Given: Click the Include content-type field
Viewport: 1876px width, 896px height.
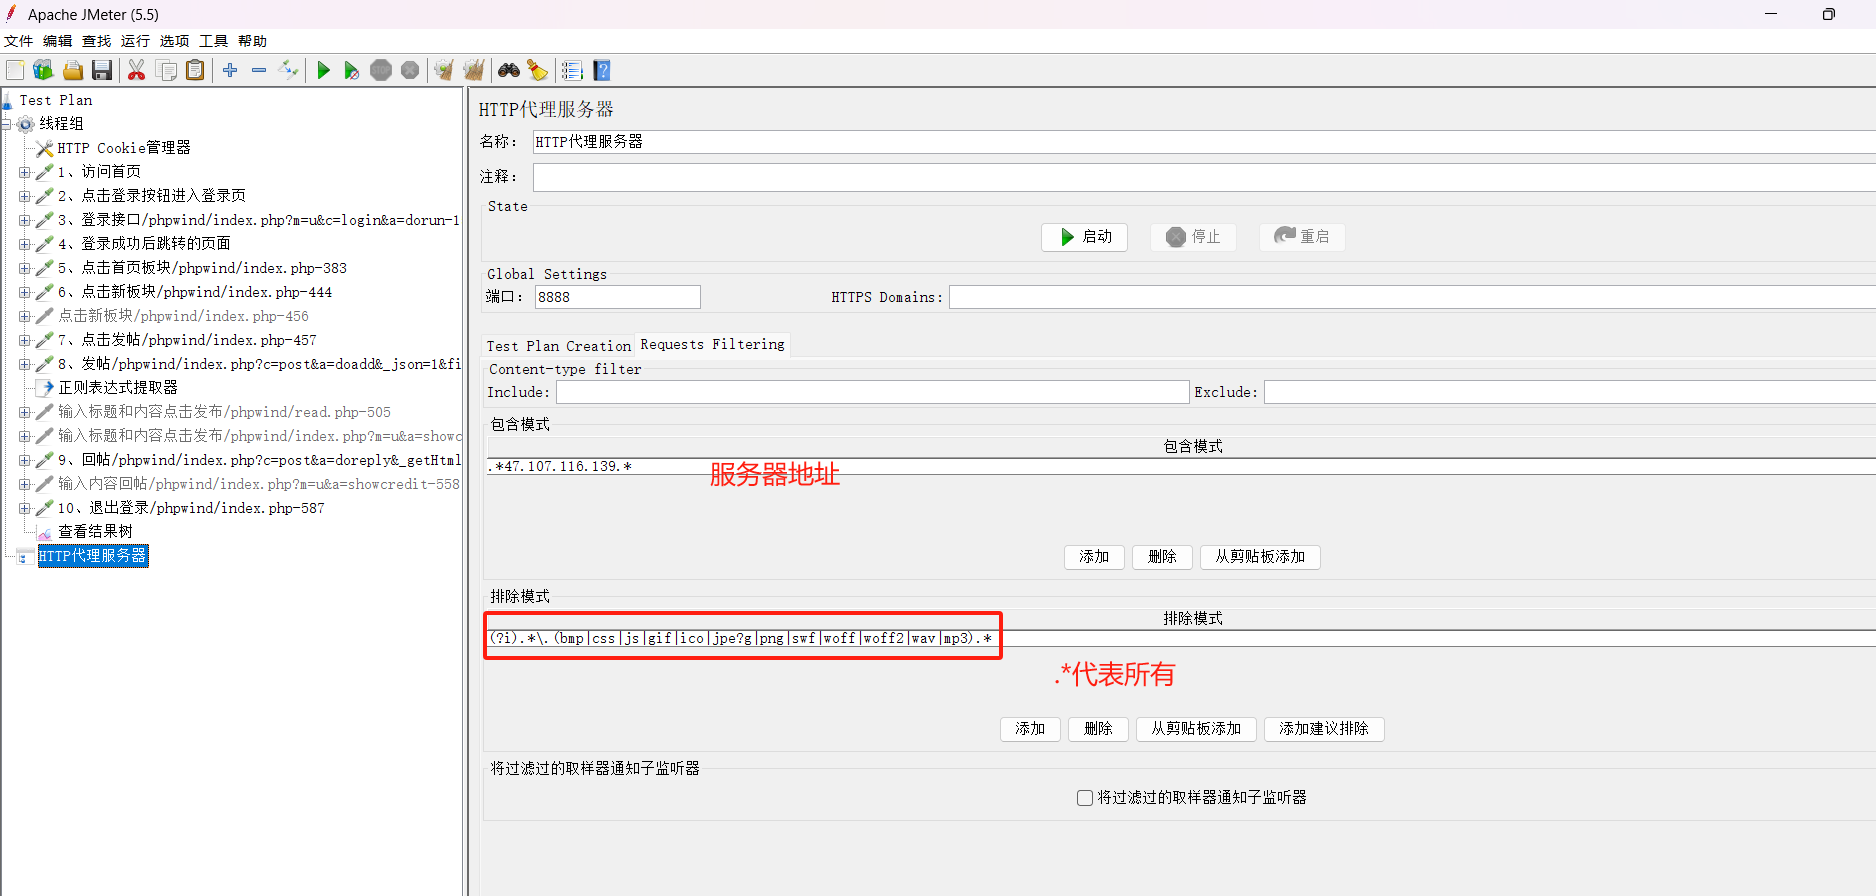Looking at the screenshot, I should click(x=872, y=392).
